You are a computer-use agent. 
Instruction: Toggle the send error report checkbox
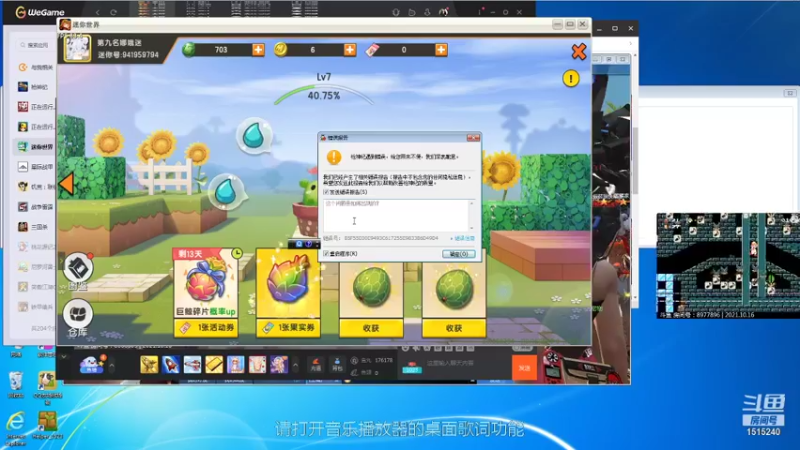tap(326, 192)
